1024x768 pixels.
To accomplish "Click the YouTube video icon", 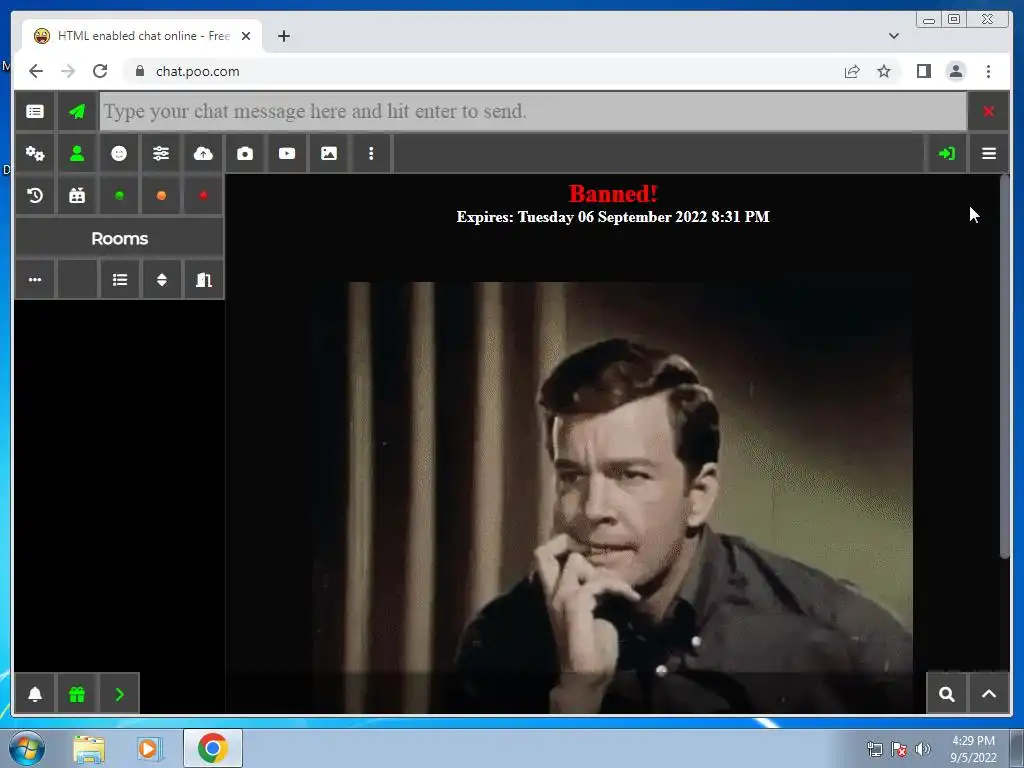I will [287, 153].
